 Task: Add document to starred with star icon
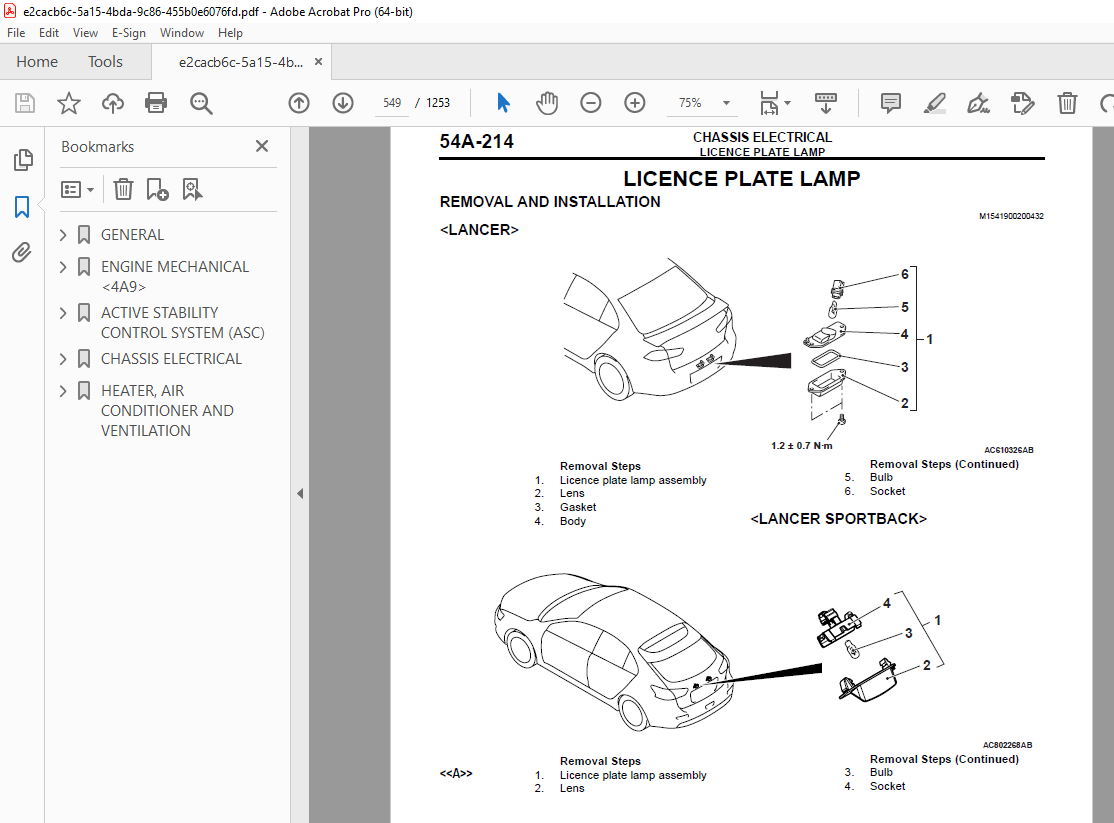click(x=69, y=103)
